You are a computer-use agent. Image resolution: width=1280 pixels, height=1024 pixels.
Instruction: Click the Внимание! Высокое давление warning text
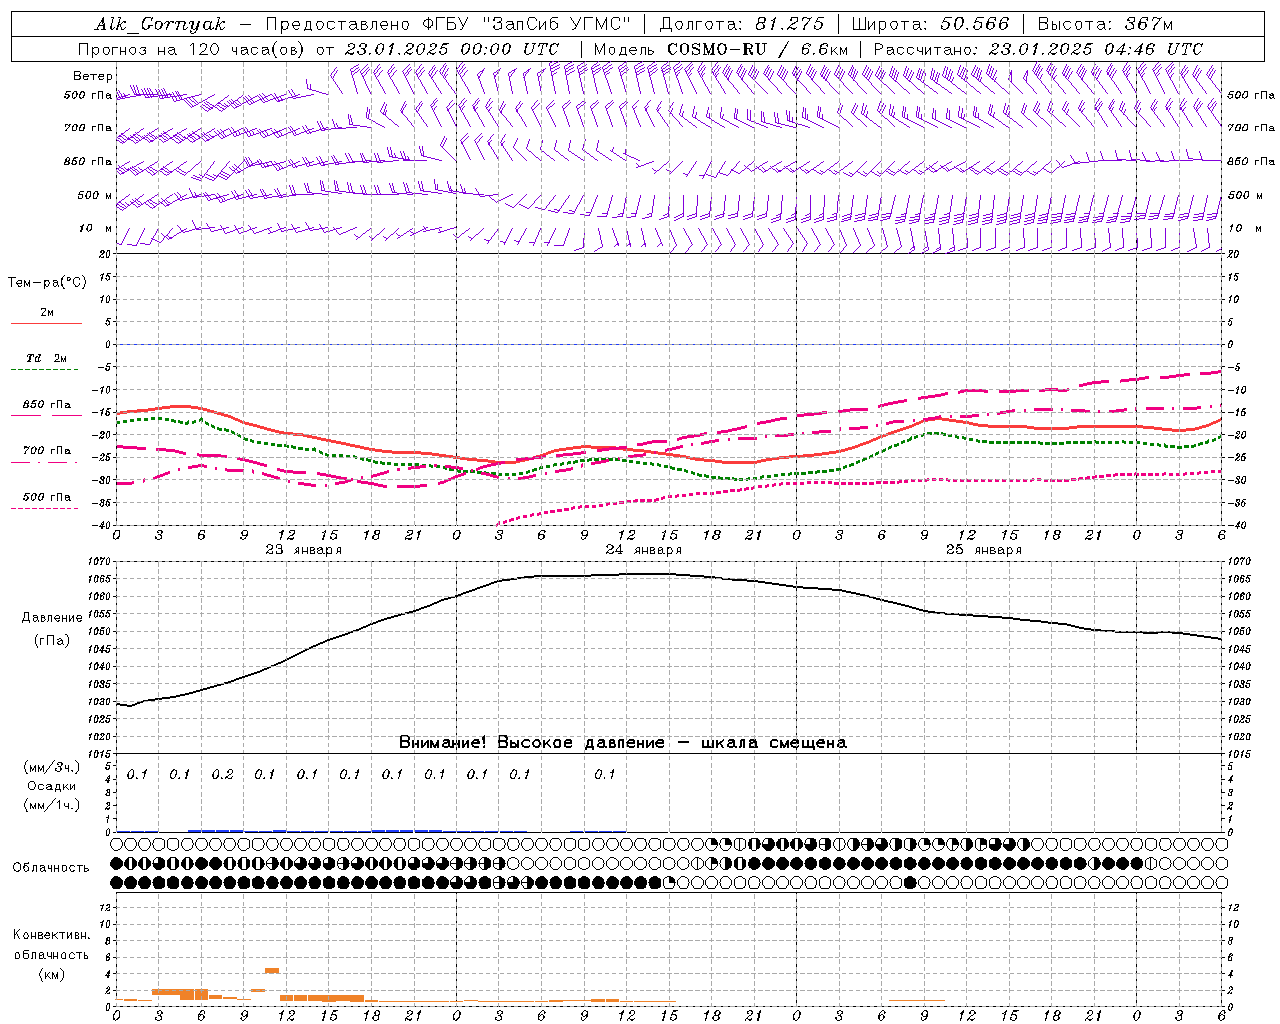pos(622,743)
